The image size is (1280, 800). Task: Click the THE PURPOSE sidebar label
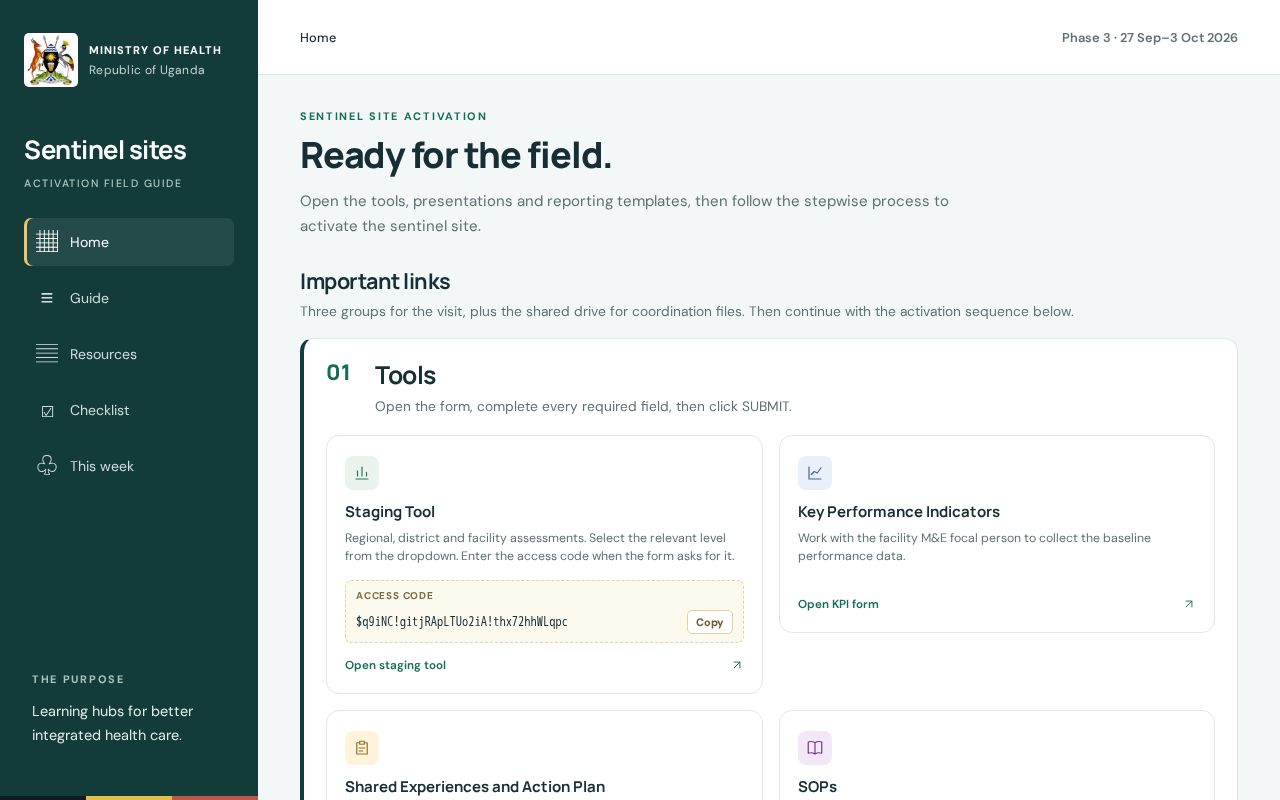(78, 680)
